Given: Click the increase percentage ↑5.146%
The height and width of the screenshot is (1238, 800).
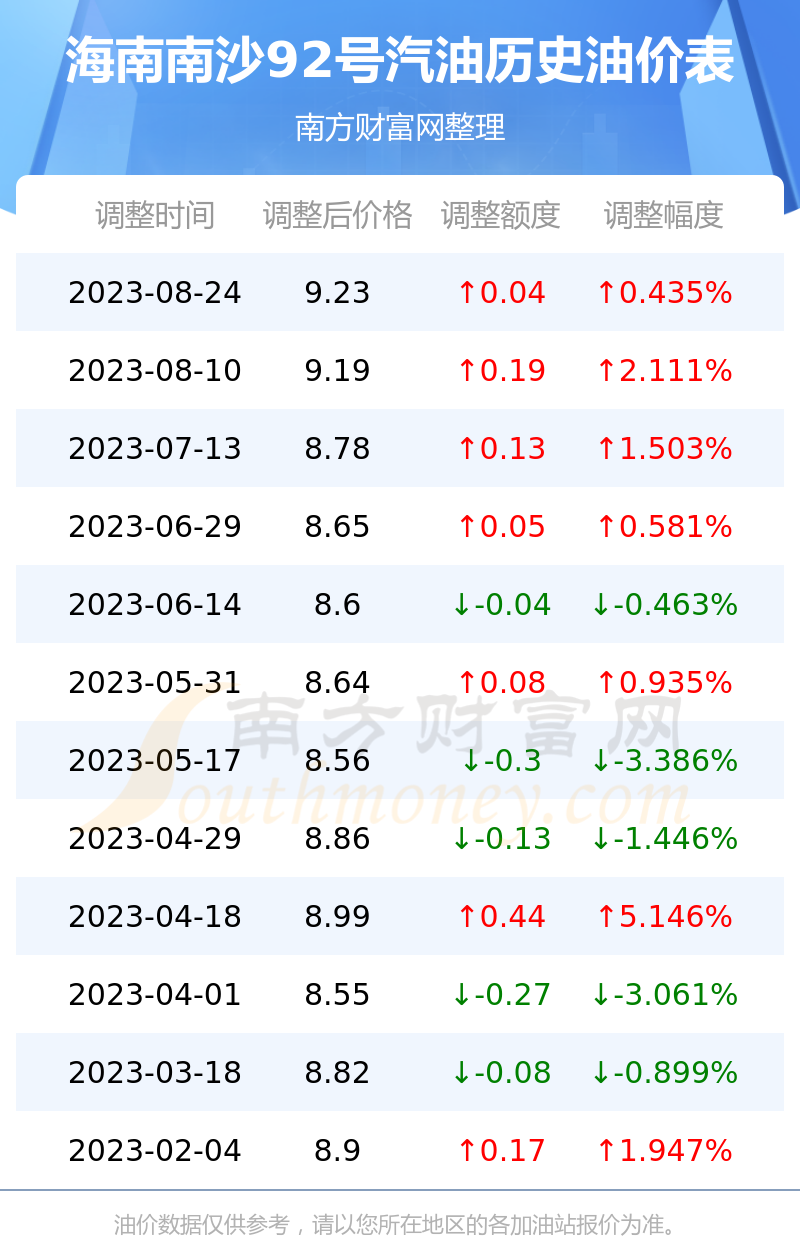Looking at the screenshot, I should (664, 917).
